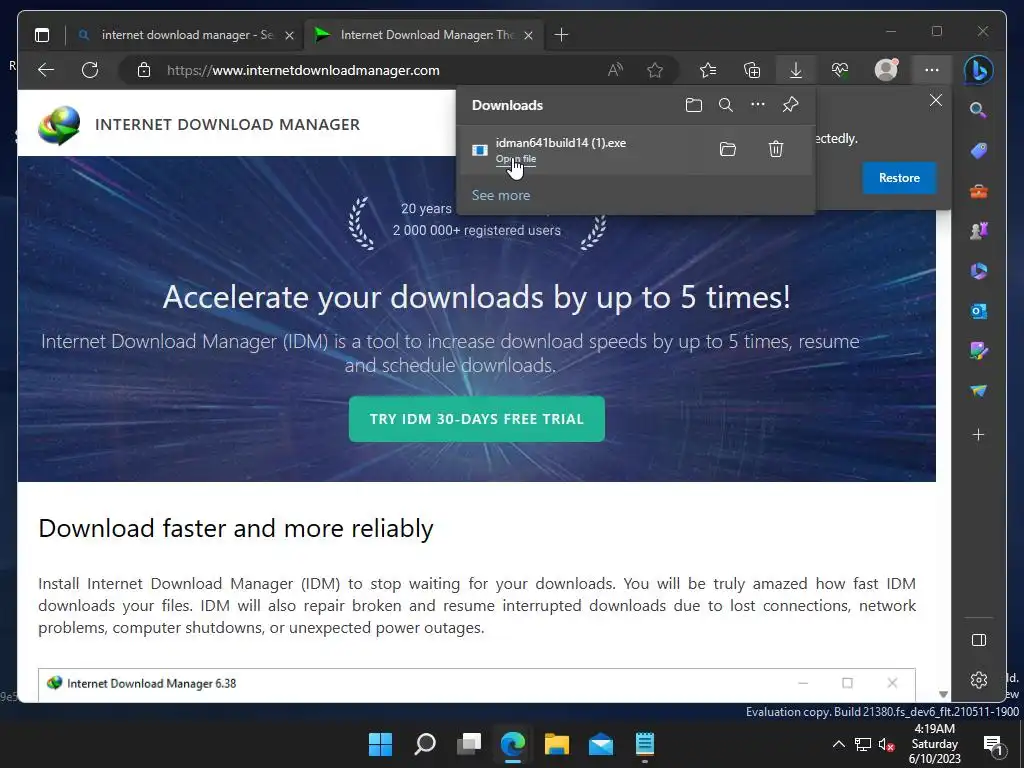The height and width of the screenshot is (768, 1024).
Task: Go back using the browser back arrow
Action: (46, 70)
